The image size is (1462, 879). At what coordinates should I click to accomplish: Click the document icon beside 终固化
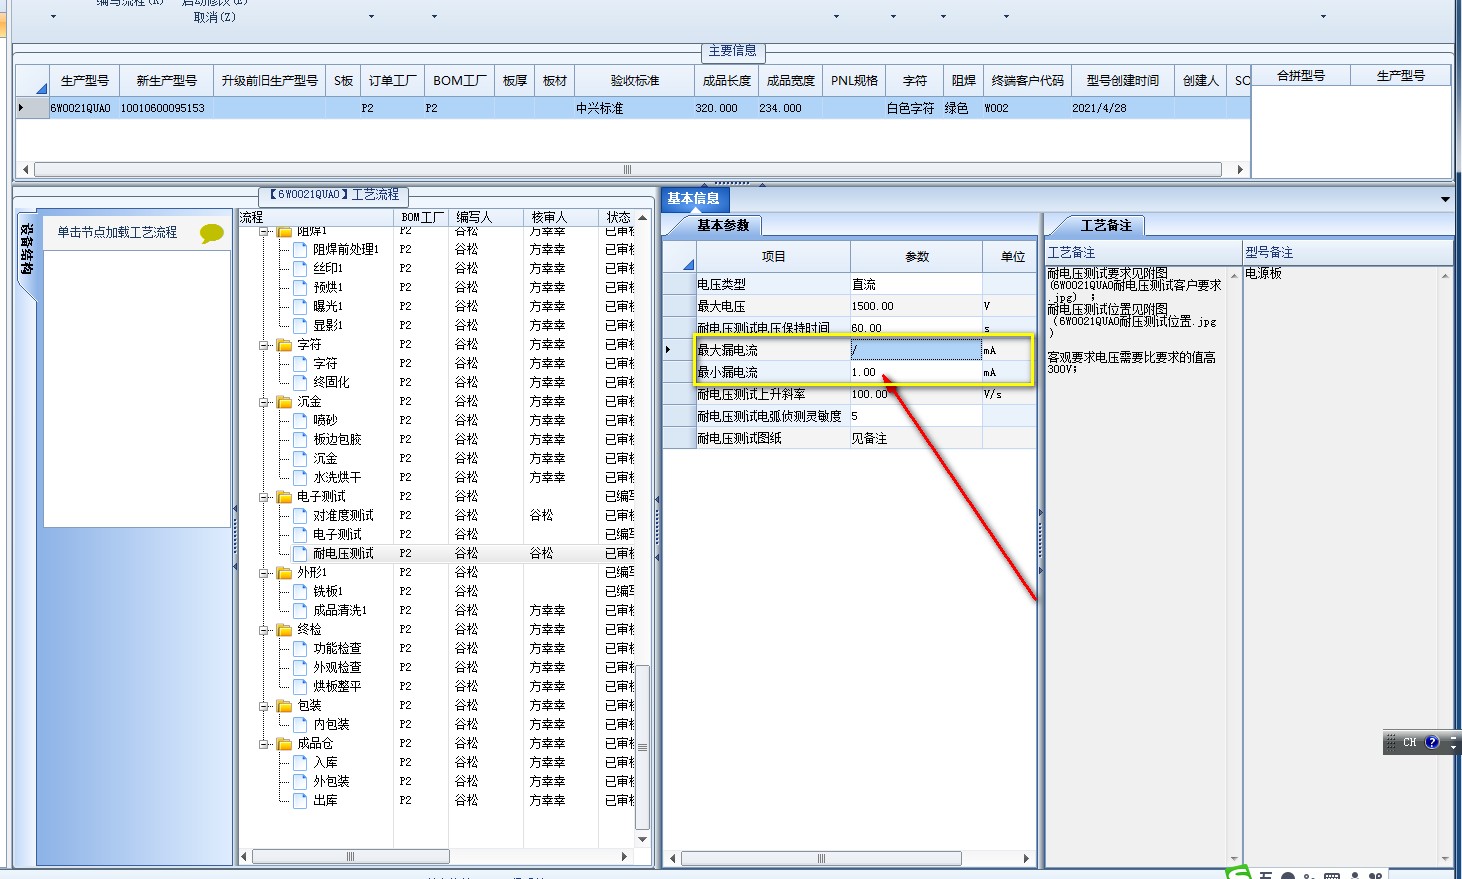pyautogui.click(x=300, y=382)
